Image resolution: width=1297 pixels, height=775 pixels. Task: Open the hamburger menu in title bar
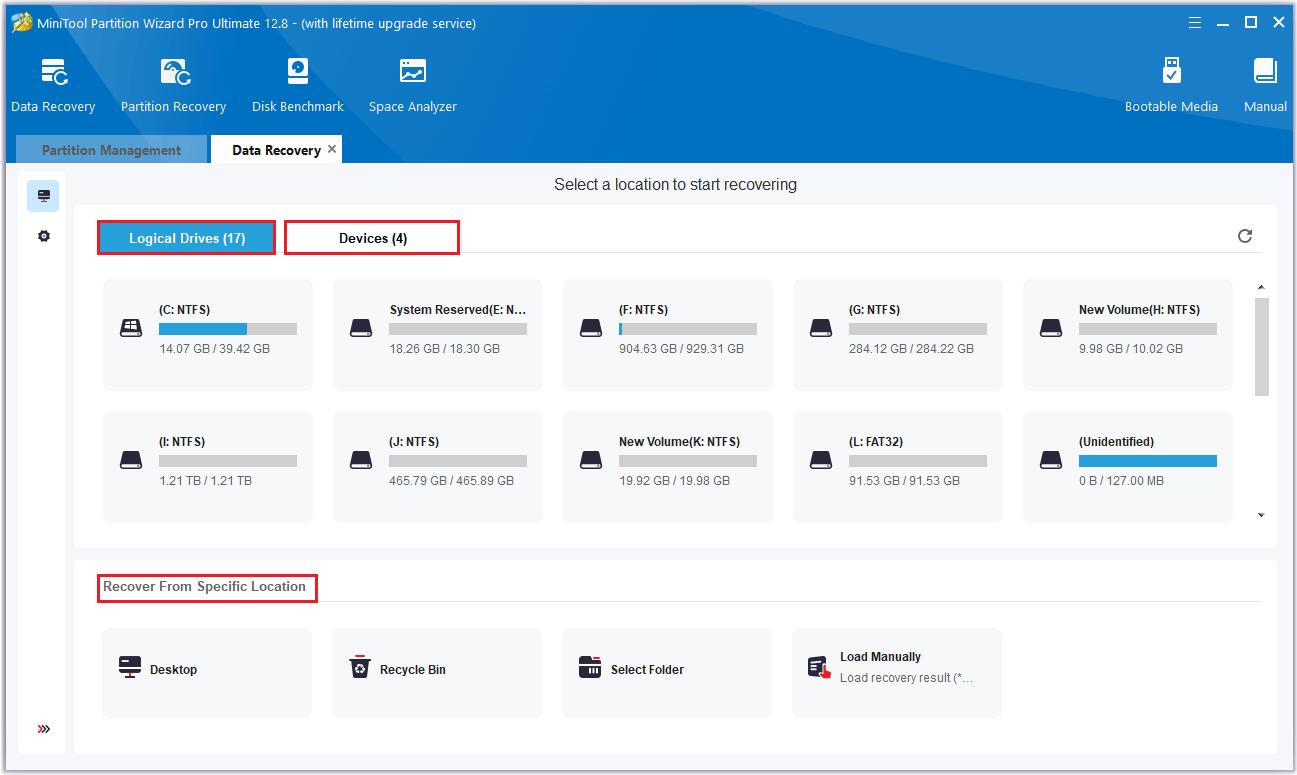[x=1195, y=22]
